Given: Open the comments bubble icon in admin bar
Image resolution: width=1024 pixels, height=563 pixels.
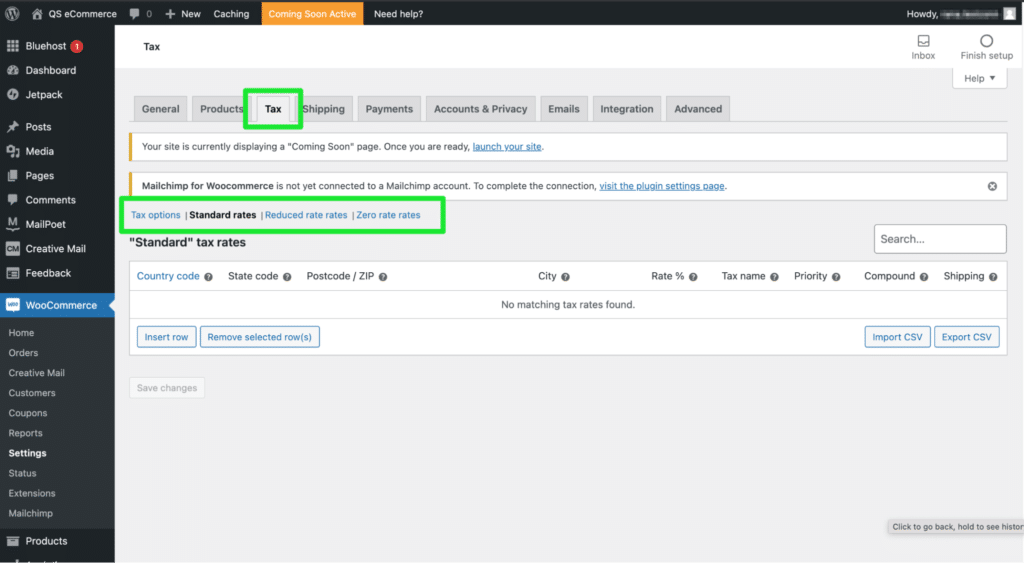Looking at the screenshot, I should pyautogui.click(x=135, y=14).
